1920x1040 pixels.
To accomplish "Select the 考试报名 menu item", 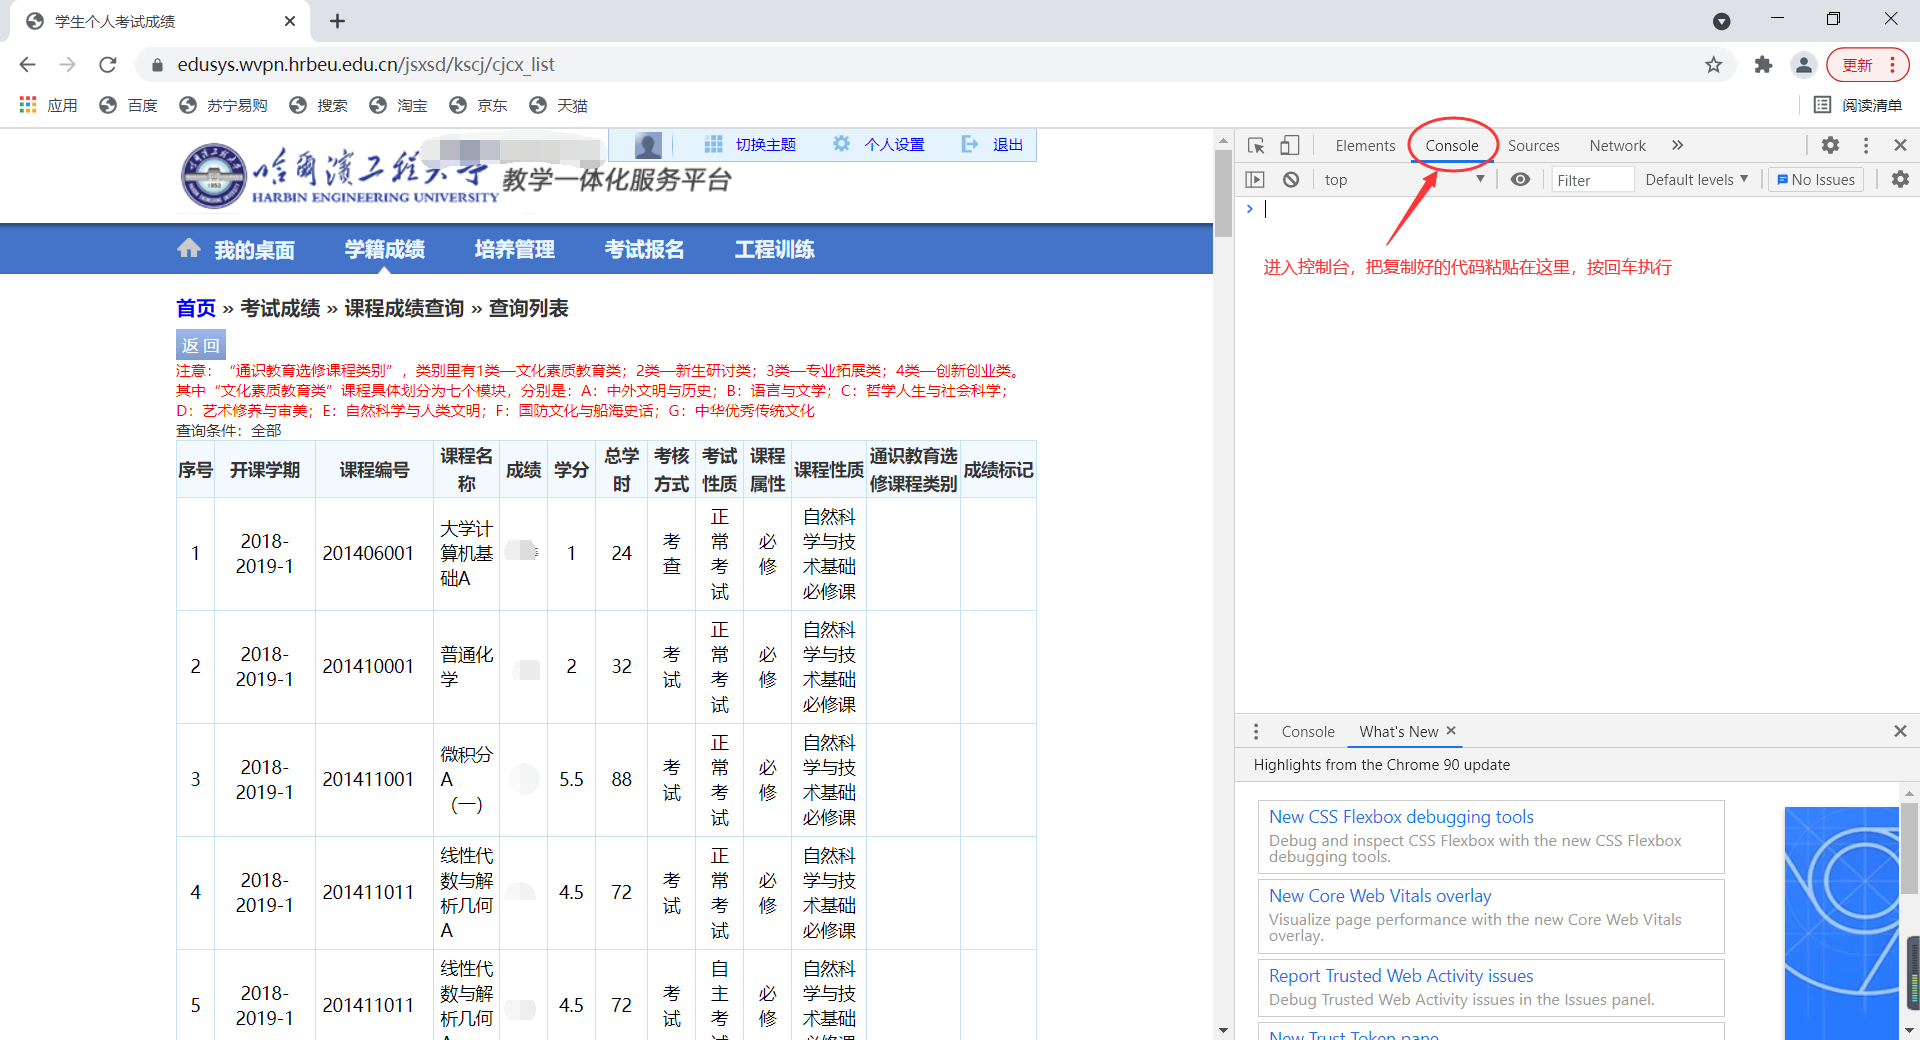I will click(x=643, y=249).
